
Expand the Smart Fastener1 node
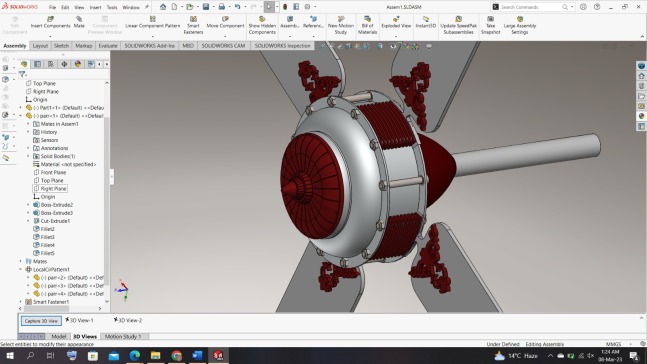(x=21, y=302)
